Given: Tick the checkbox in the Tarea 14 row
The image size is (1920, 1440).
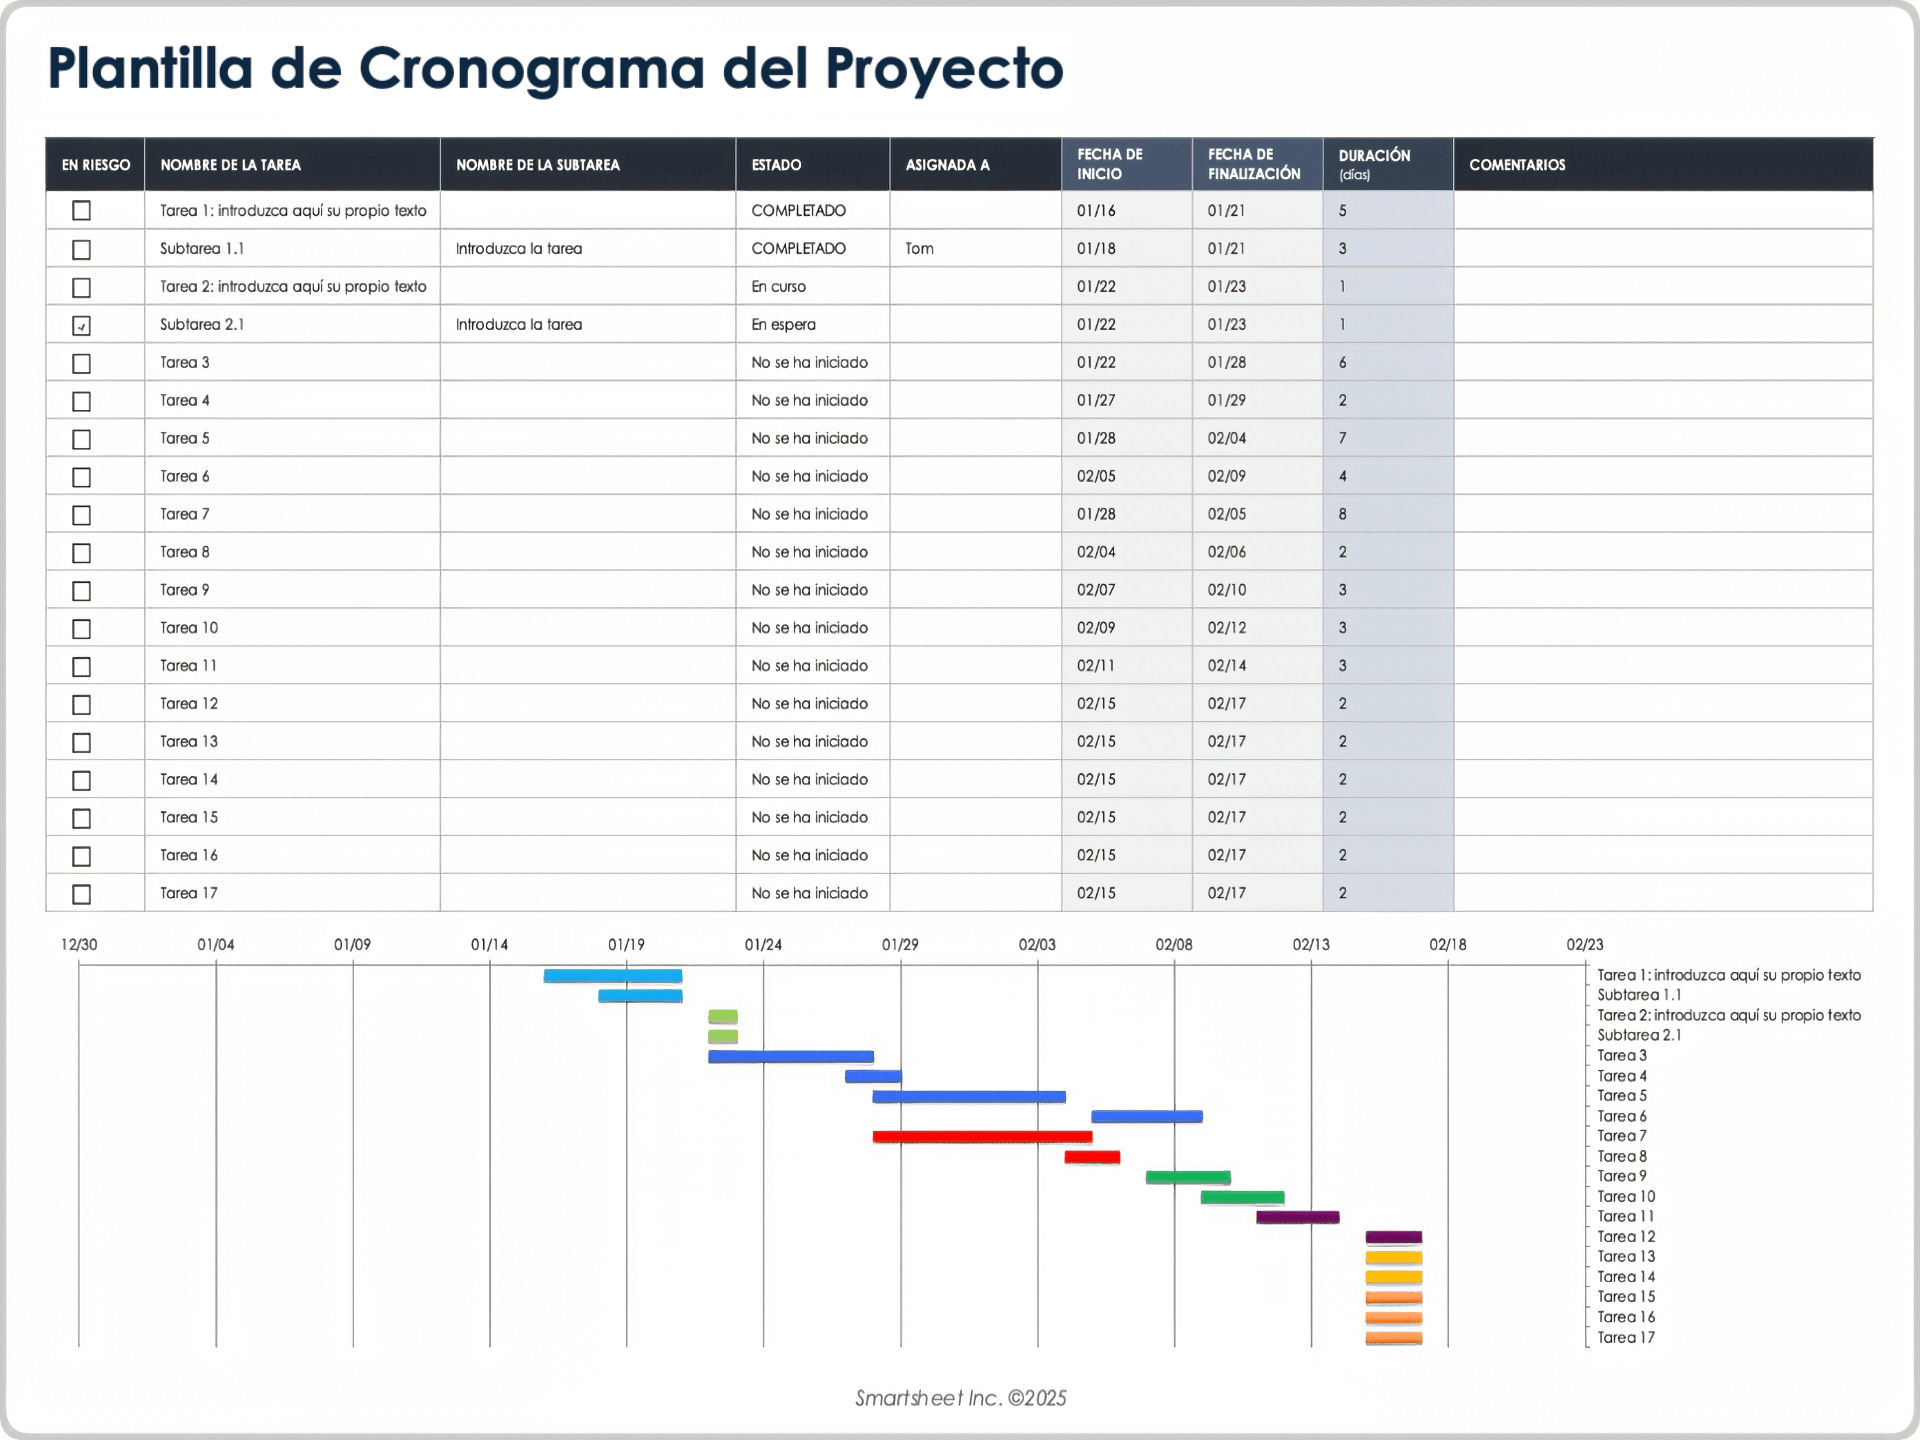Looking at the screenshot, I should [82, 780].
